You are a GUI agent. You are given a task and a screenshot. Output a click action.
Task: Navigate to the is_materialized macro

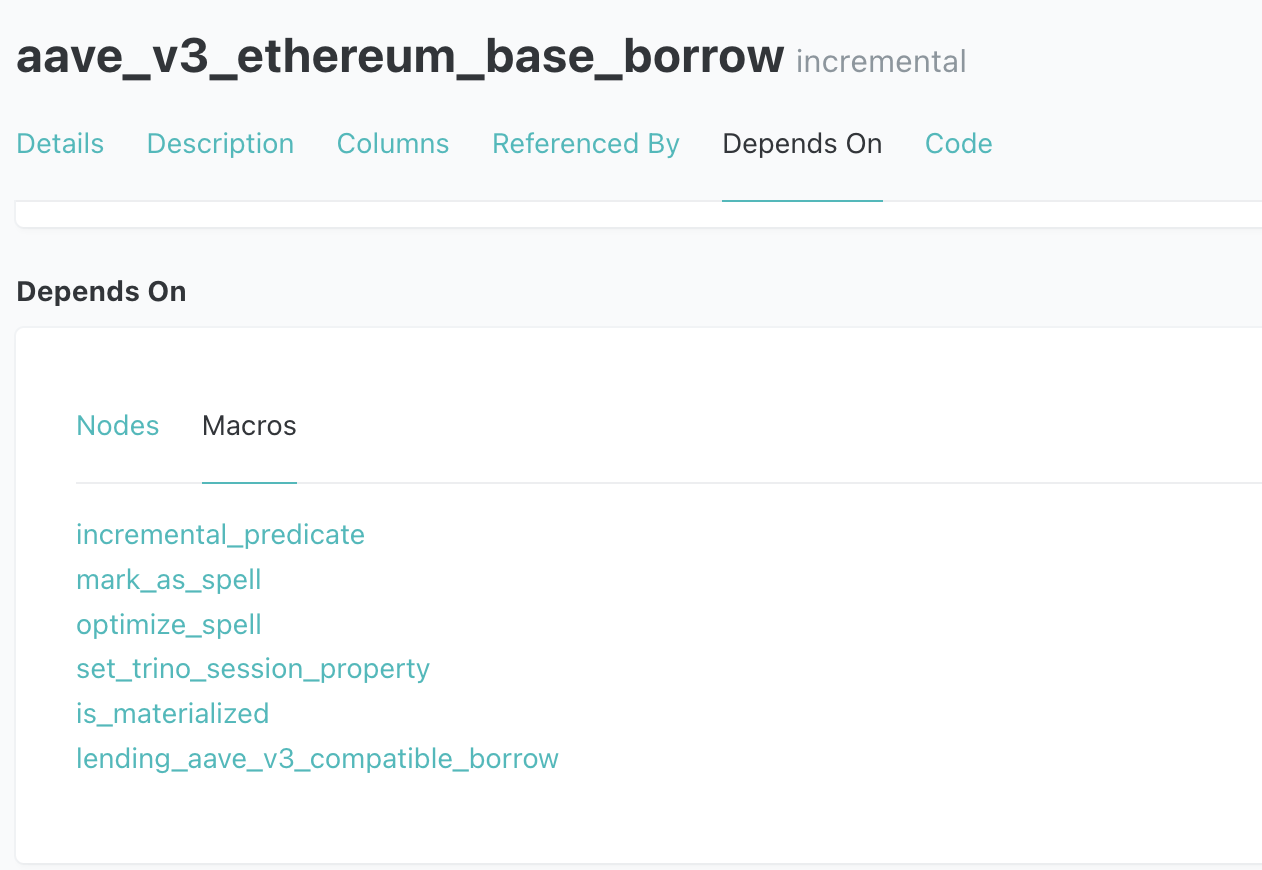[x=172, y=713]
